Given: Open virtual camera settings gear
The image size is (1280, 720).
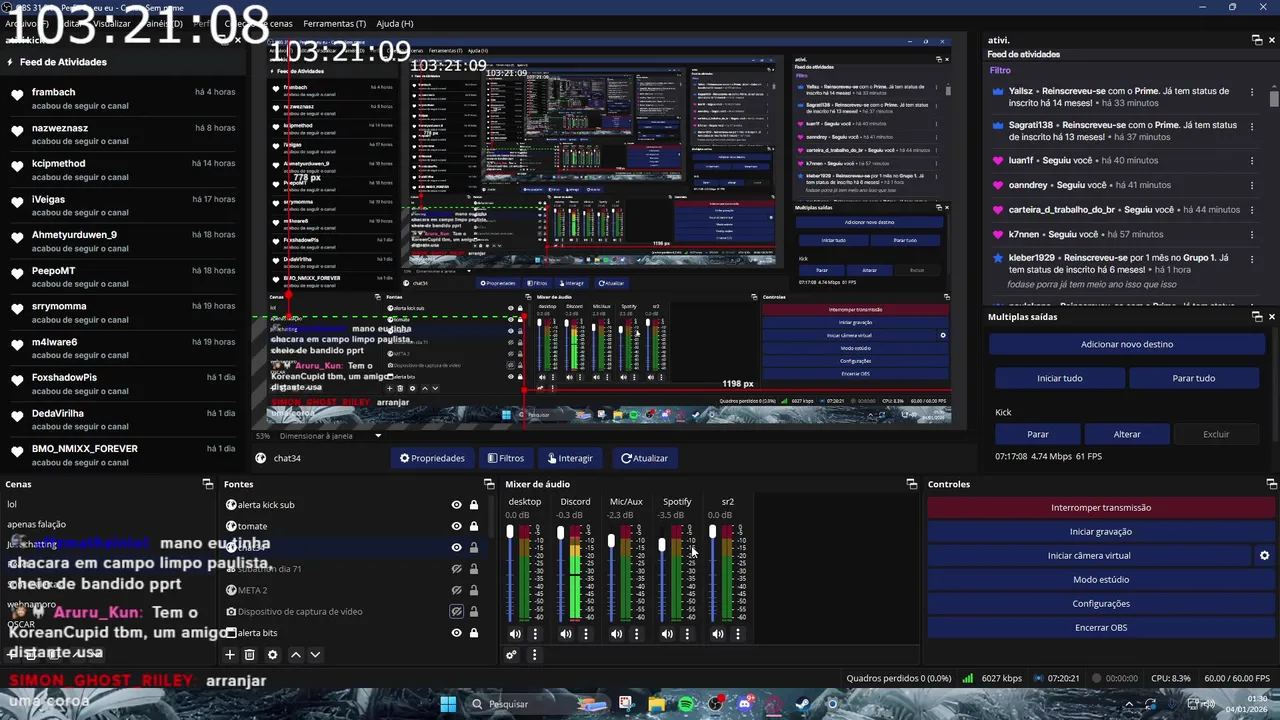Looking at the screenshot, I should pos(1264,556).
